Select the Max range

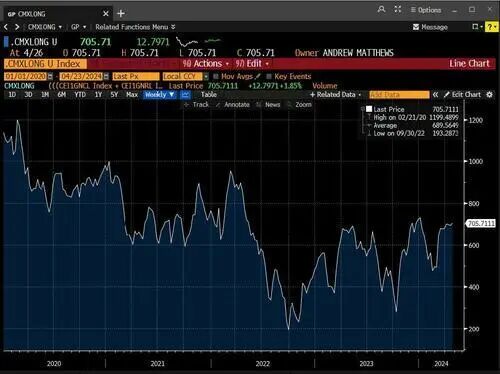(132, 95)
